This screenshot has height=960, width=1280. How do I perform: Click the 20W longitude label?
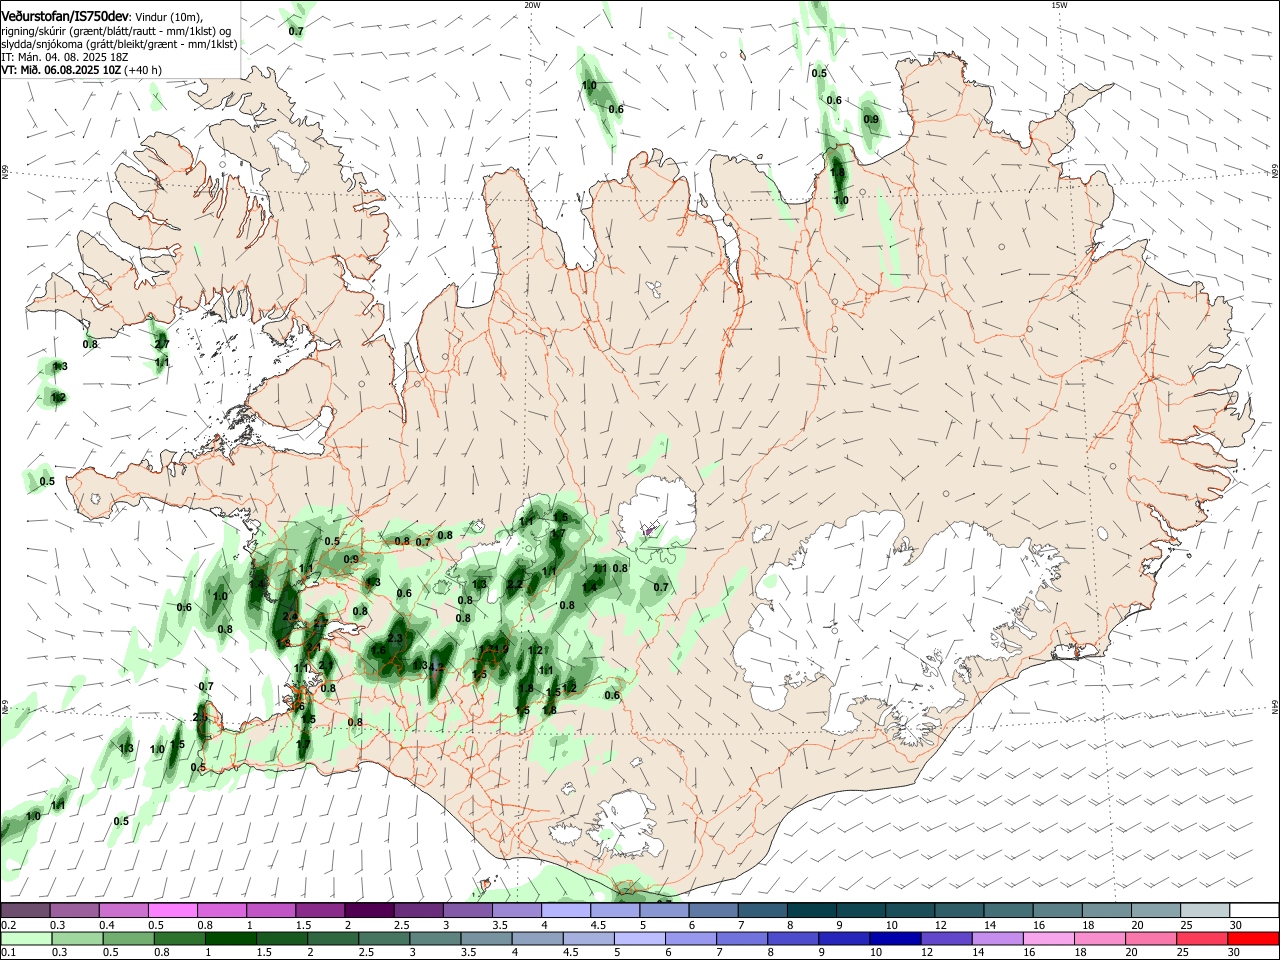pos(532,5)
